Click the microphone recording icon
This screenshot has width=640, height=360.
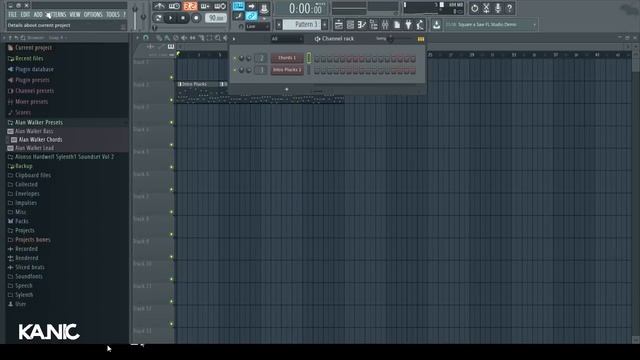point(498,8)
